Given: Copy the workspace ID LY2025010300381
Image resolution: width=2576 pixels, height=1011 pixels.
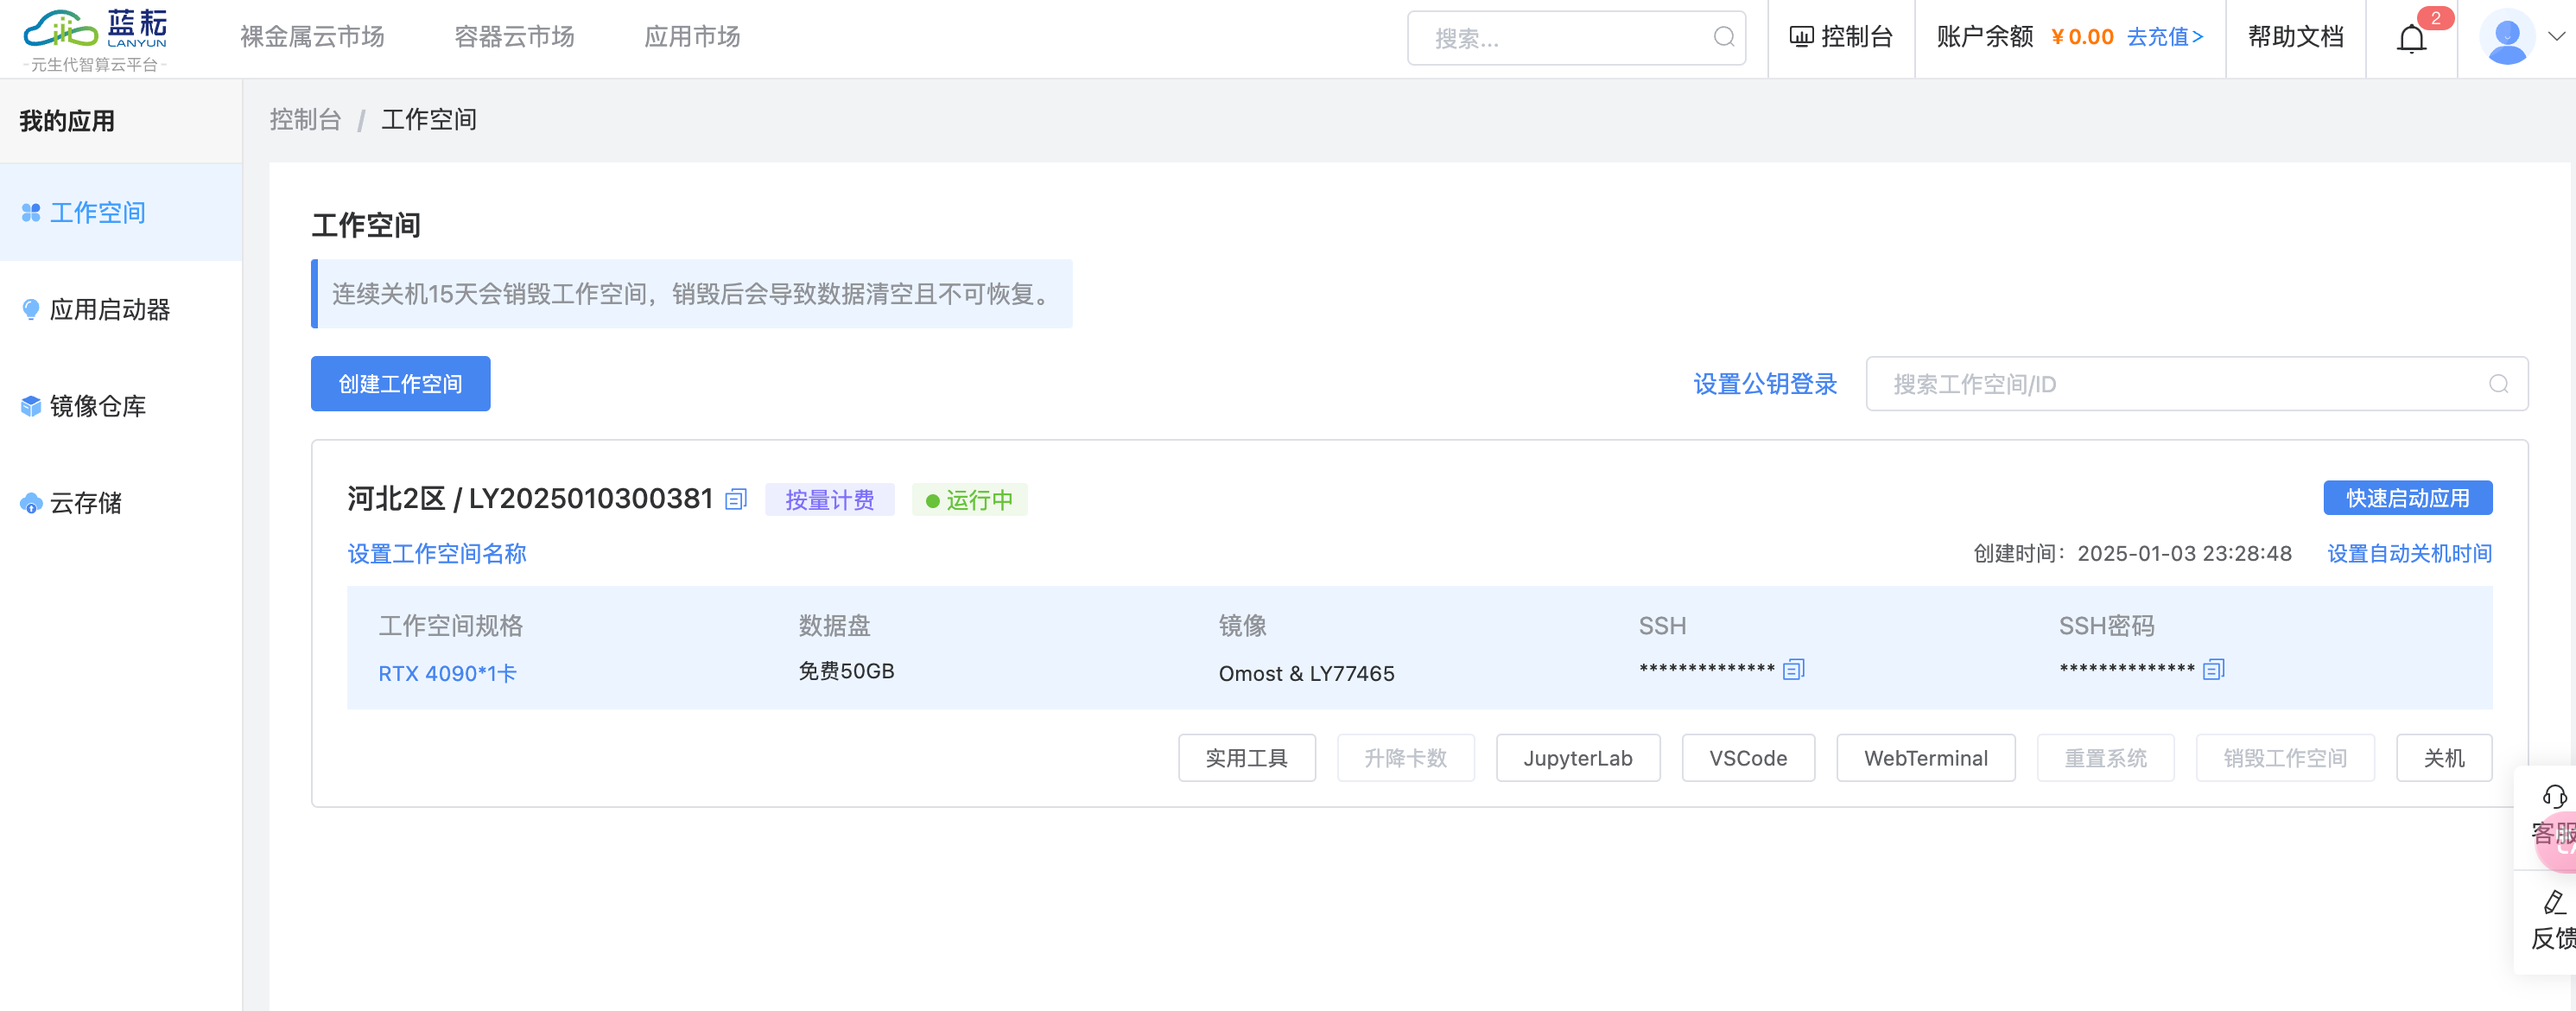Looking at the screenshot, I should (x=736, y=499).
